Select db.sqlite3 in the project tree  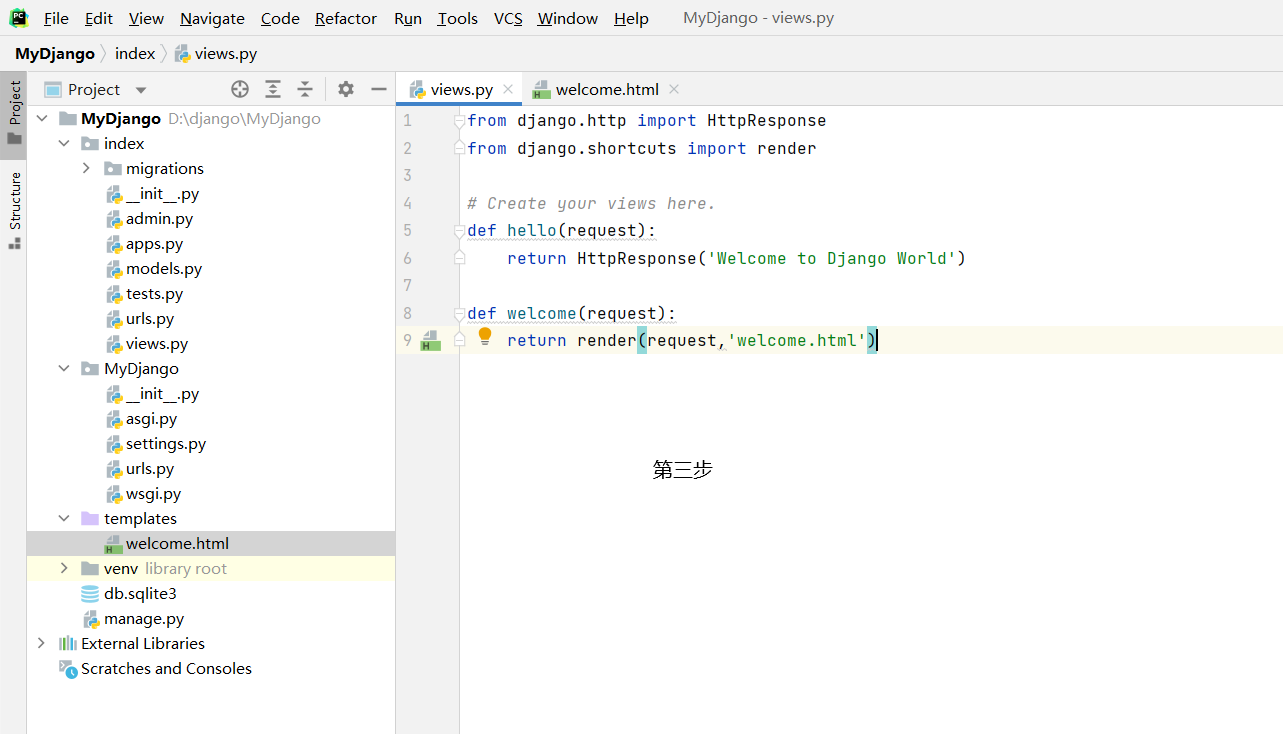tap(128, 593)
